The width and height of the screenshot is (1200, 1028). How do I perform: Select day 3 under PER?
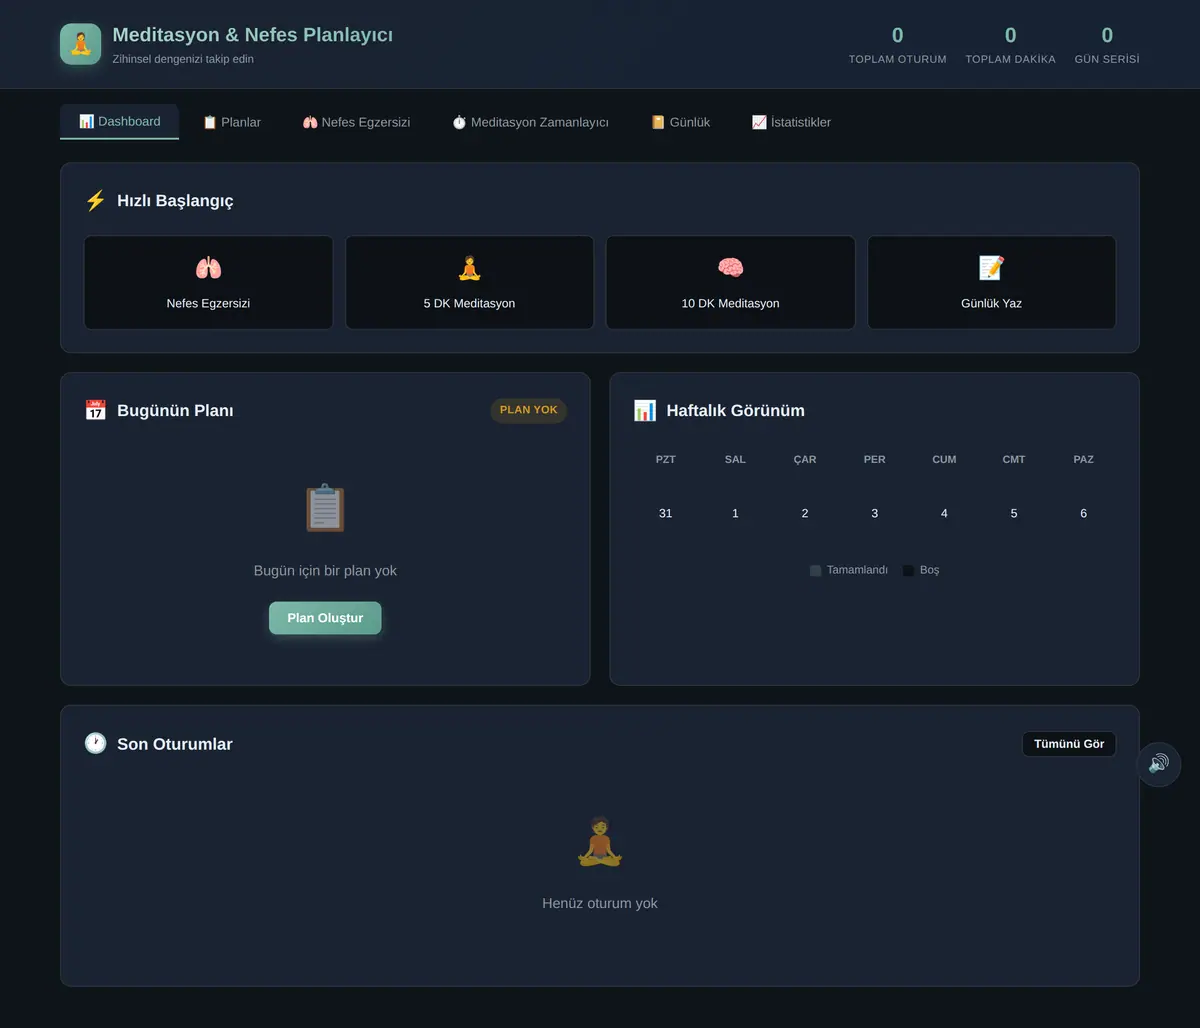point(875,513)
